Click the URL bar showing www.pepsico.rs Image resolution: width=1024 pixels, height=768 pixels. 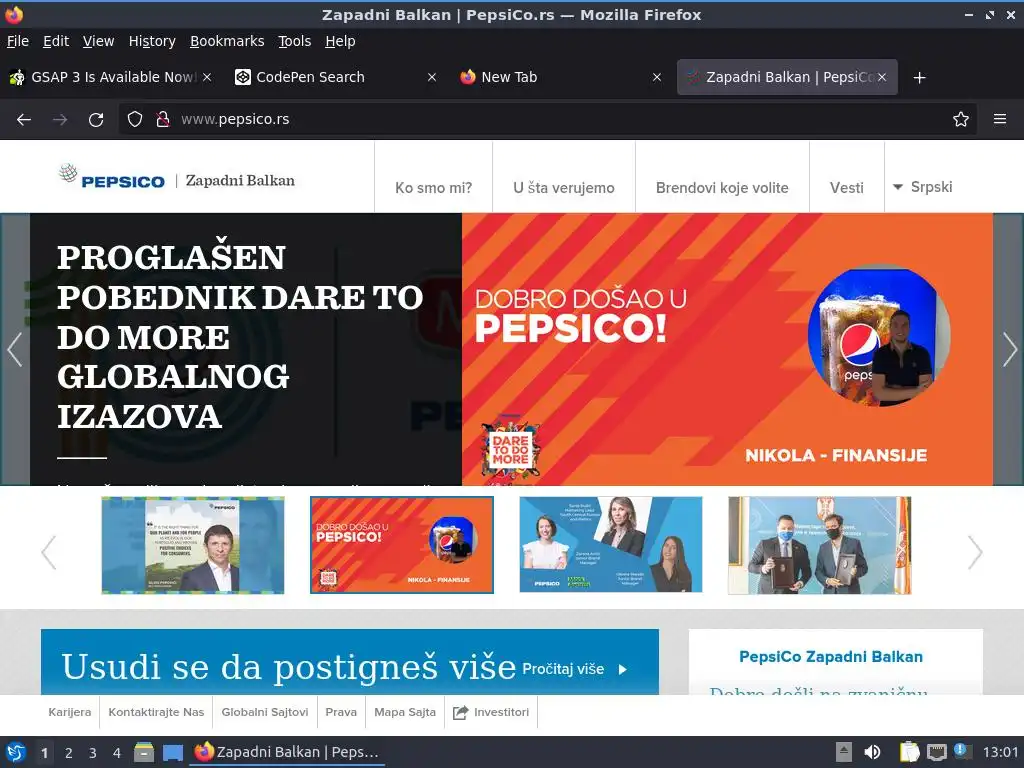pos(547,119)
